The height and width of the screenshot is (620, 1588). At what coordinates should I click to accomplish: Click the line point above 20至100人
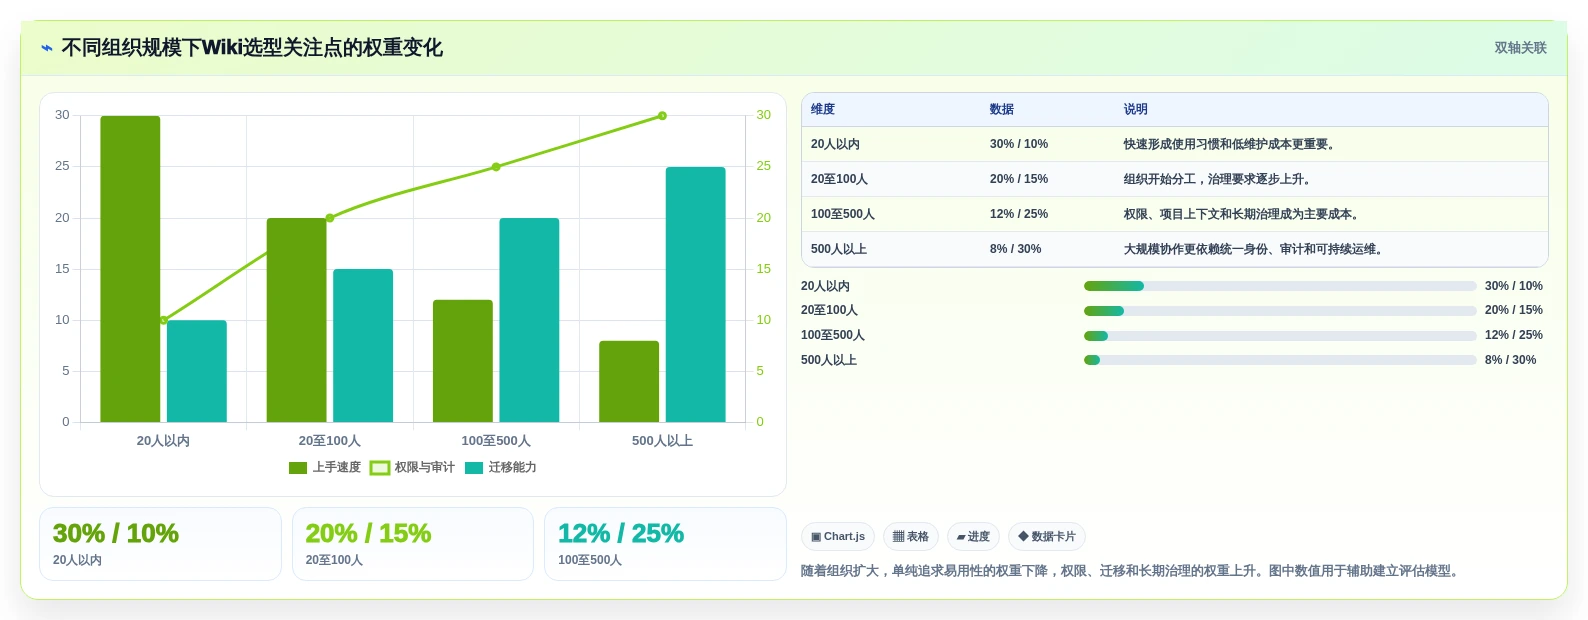(330, 218)
